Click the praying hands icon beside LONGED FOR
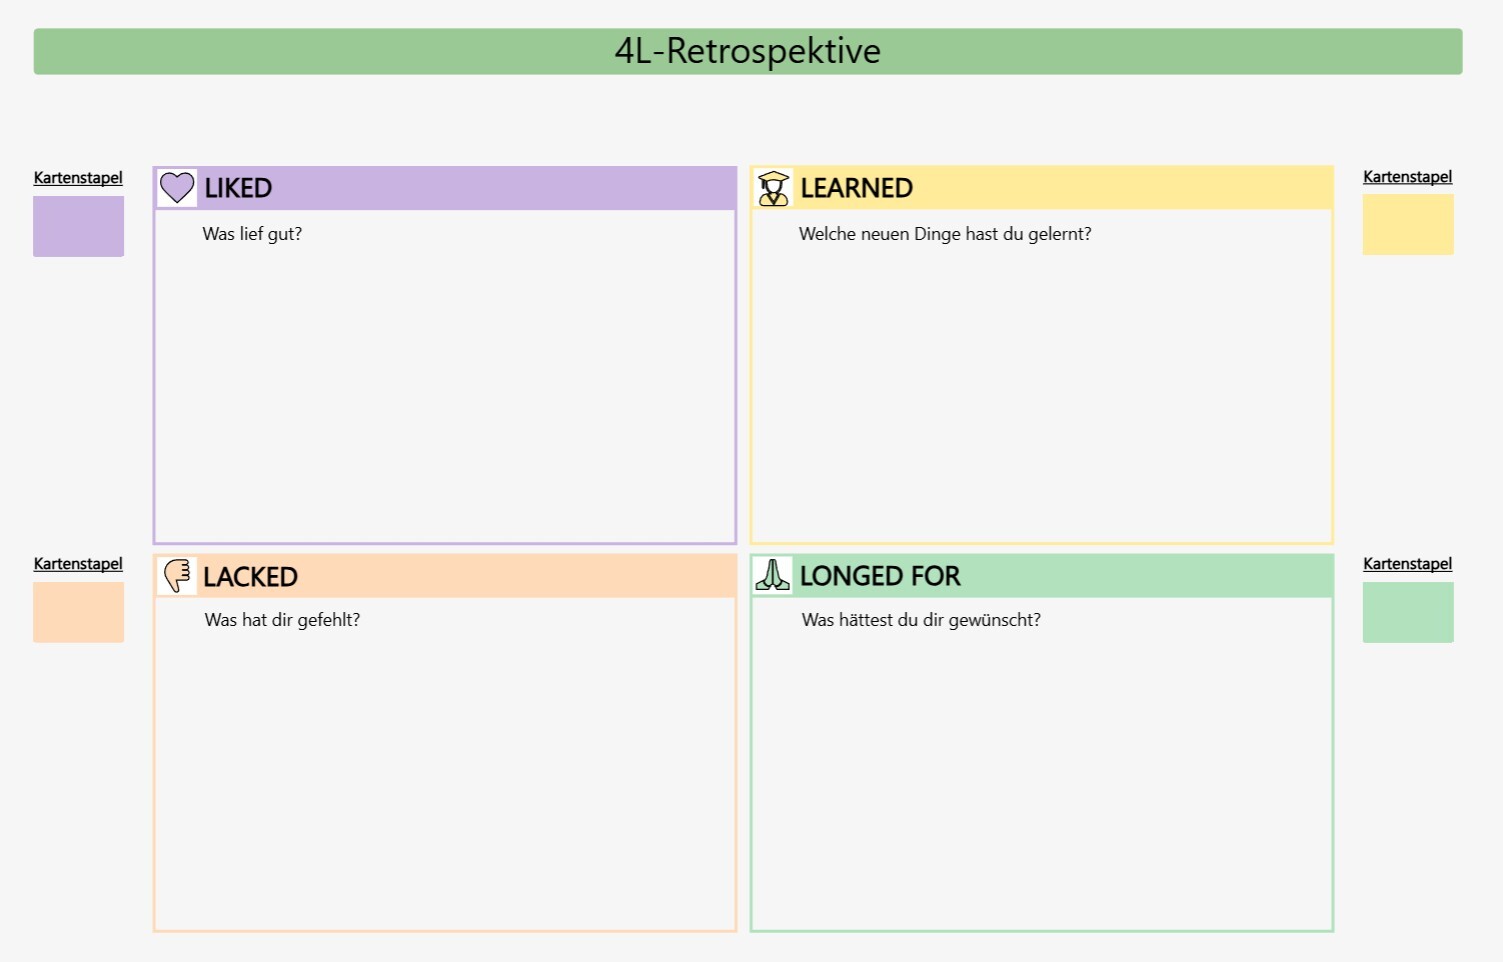The height and width of the screenshot is (962, 1503). [772, 575]
